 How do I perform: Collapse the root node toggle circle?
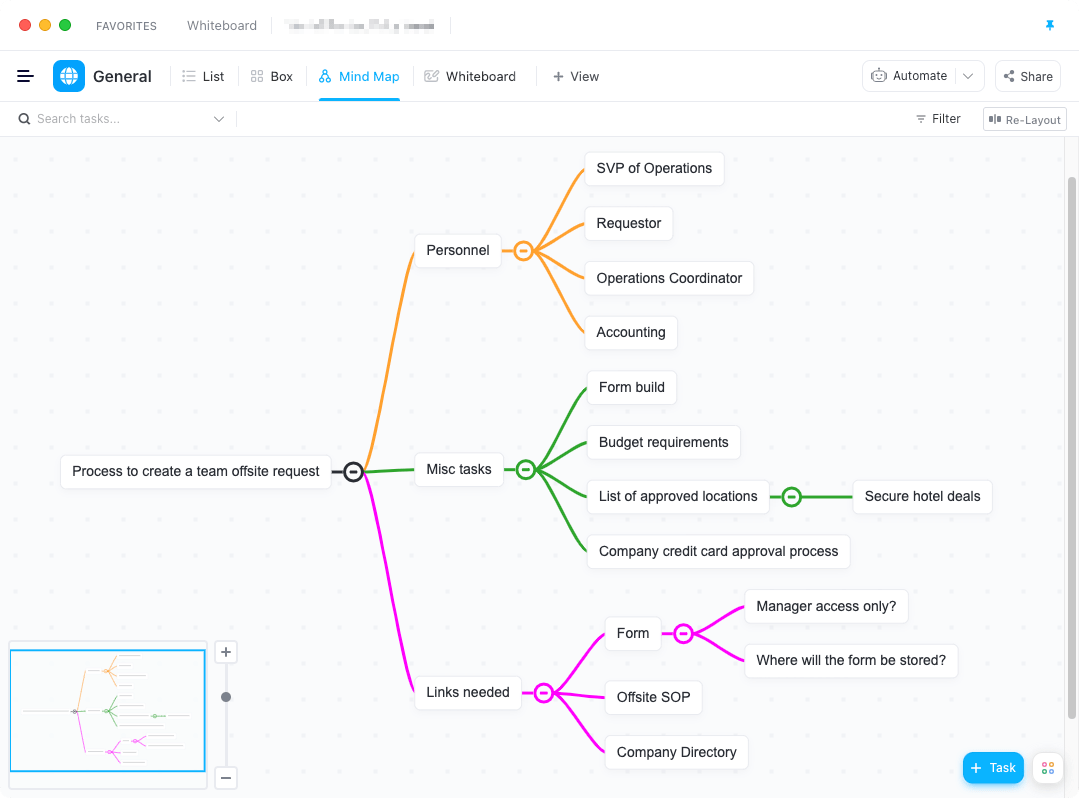(353, 471)
